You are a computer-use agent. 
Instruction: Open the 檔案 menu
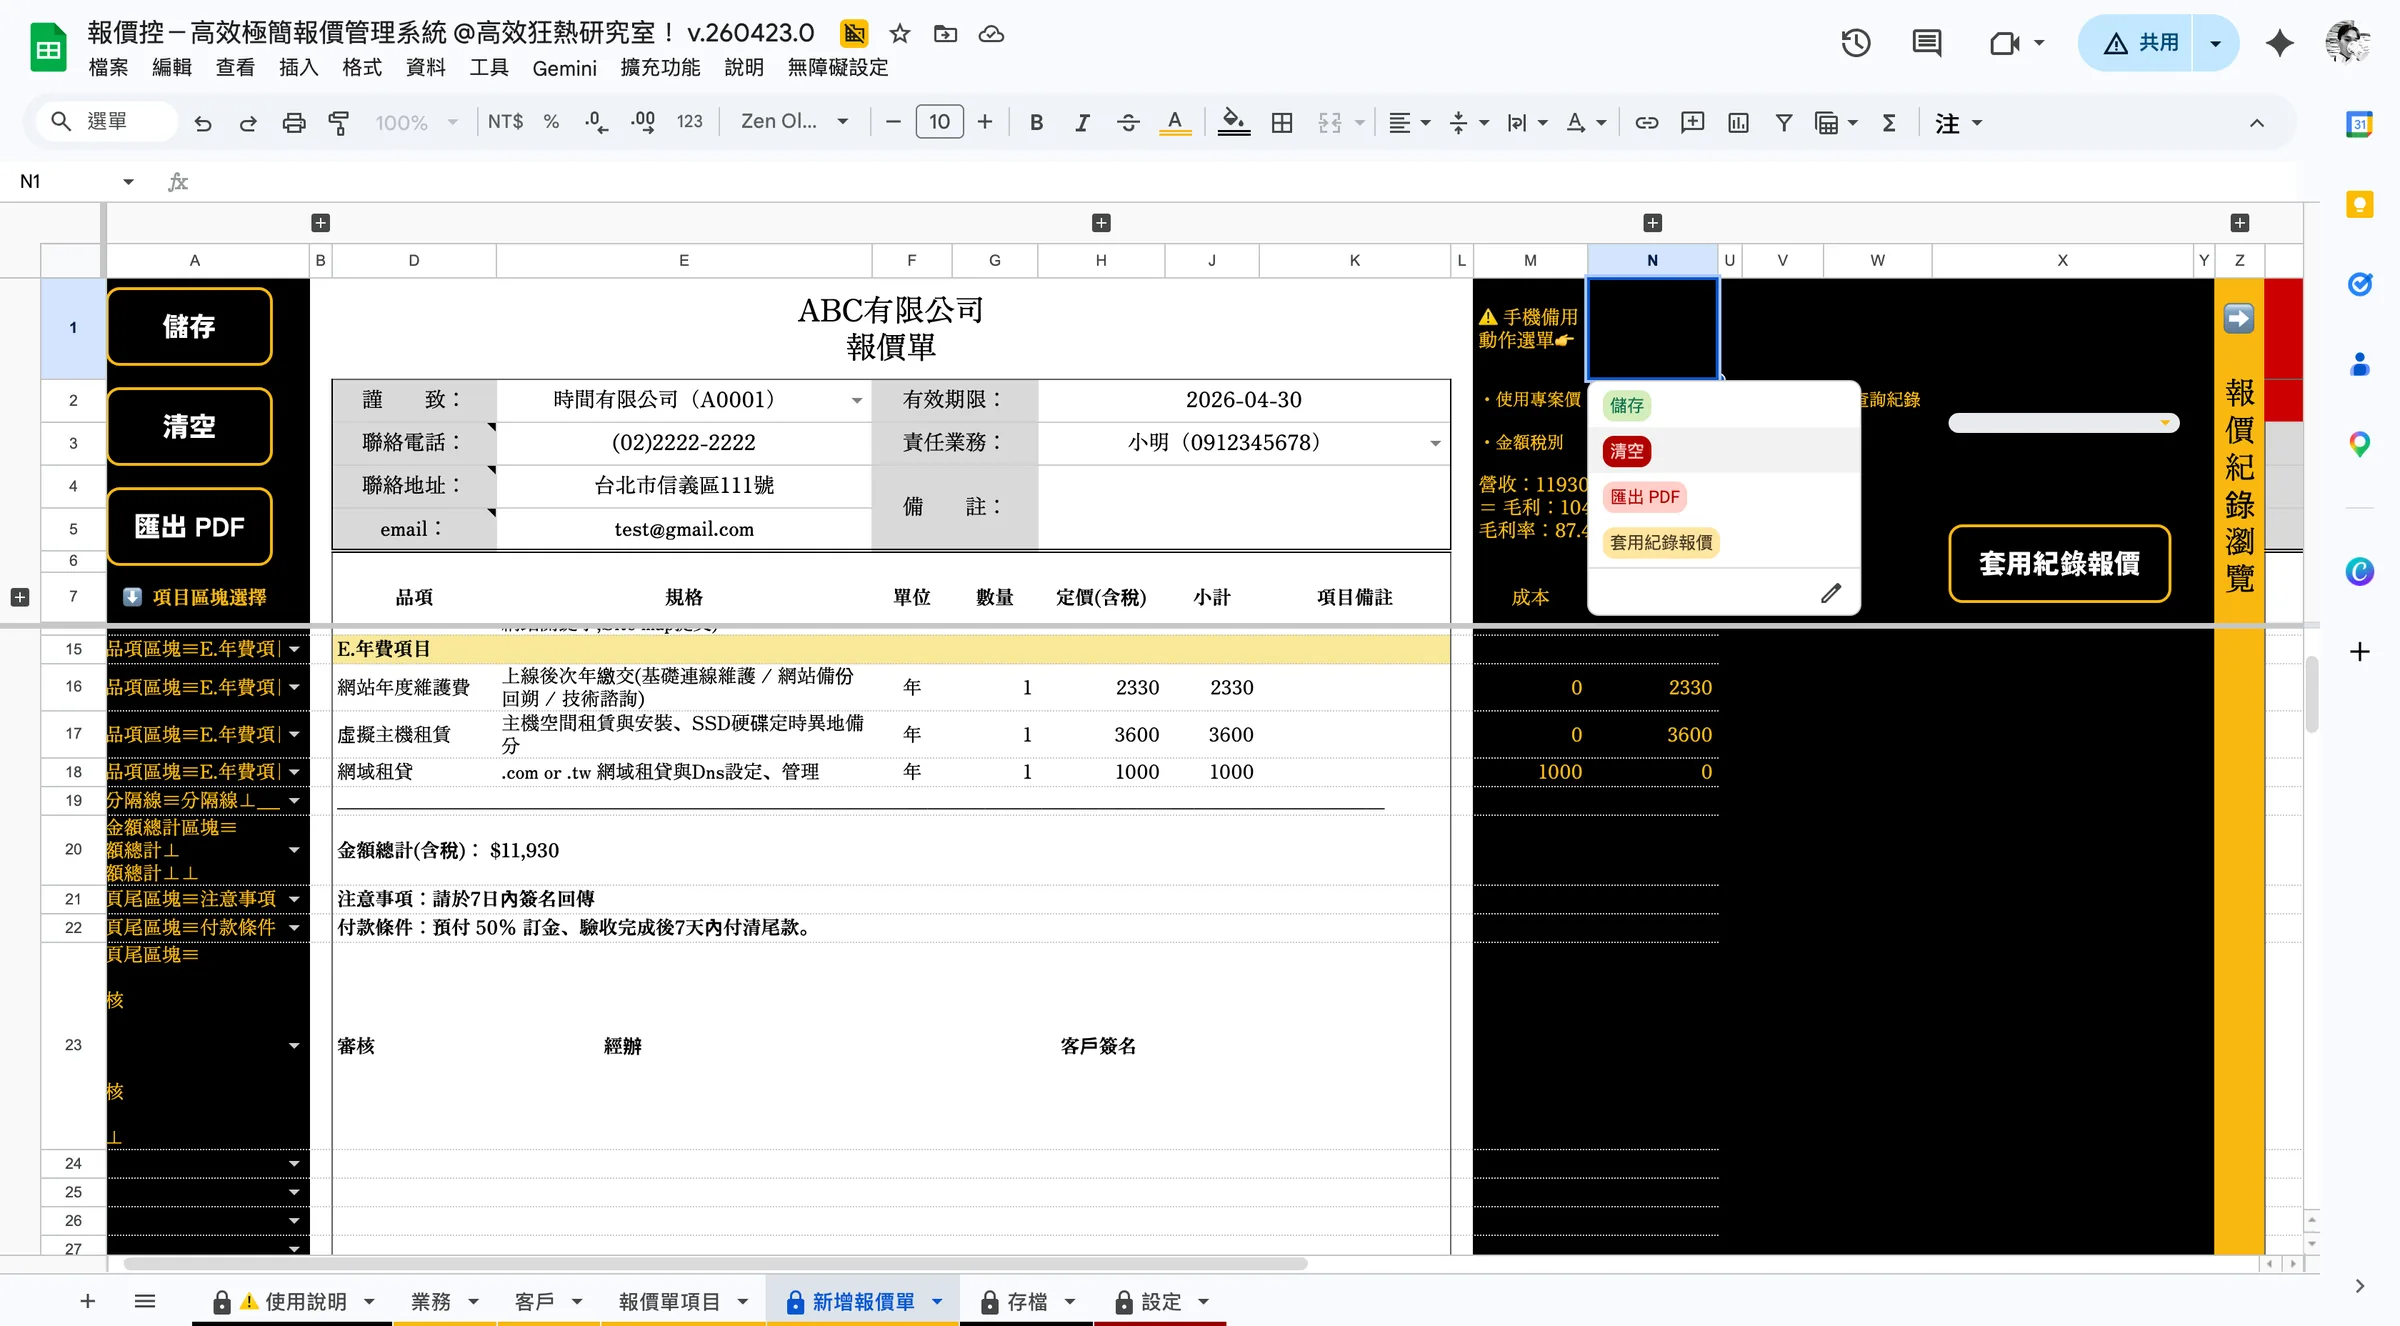[108, 67]
